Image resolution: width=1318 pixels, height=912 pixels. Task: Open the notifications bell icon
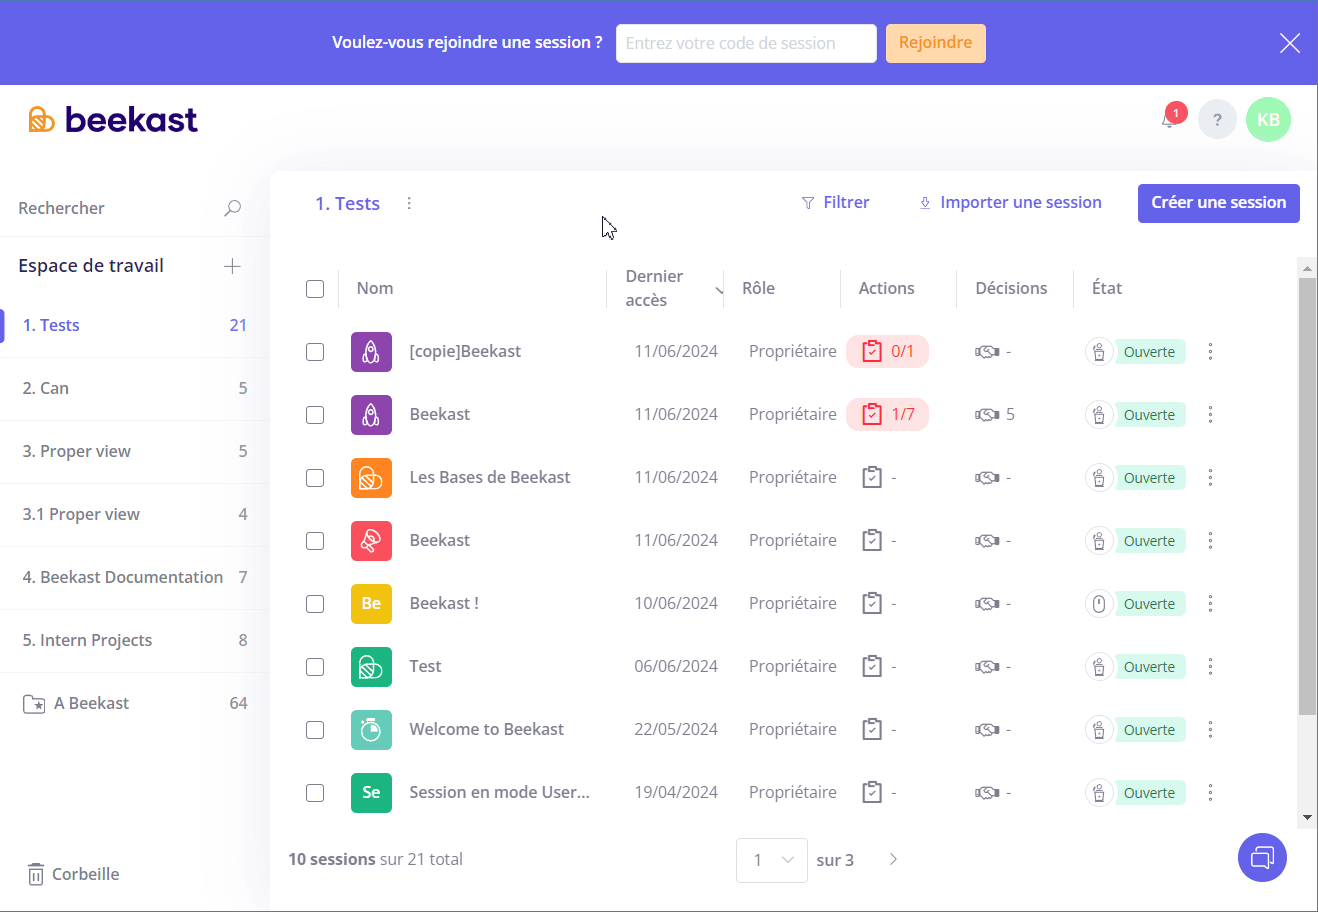click(1169, 120)
